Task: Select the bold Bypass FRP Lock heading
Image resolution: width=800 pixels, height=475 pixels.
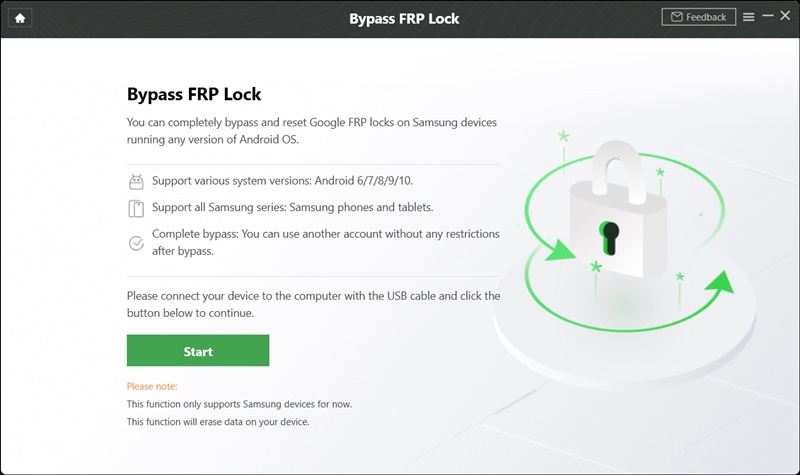Action: point(194,95)
